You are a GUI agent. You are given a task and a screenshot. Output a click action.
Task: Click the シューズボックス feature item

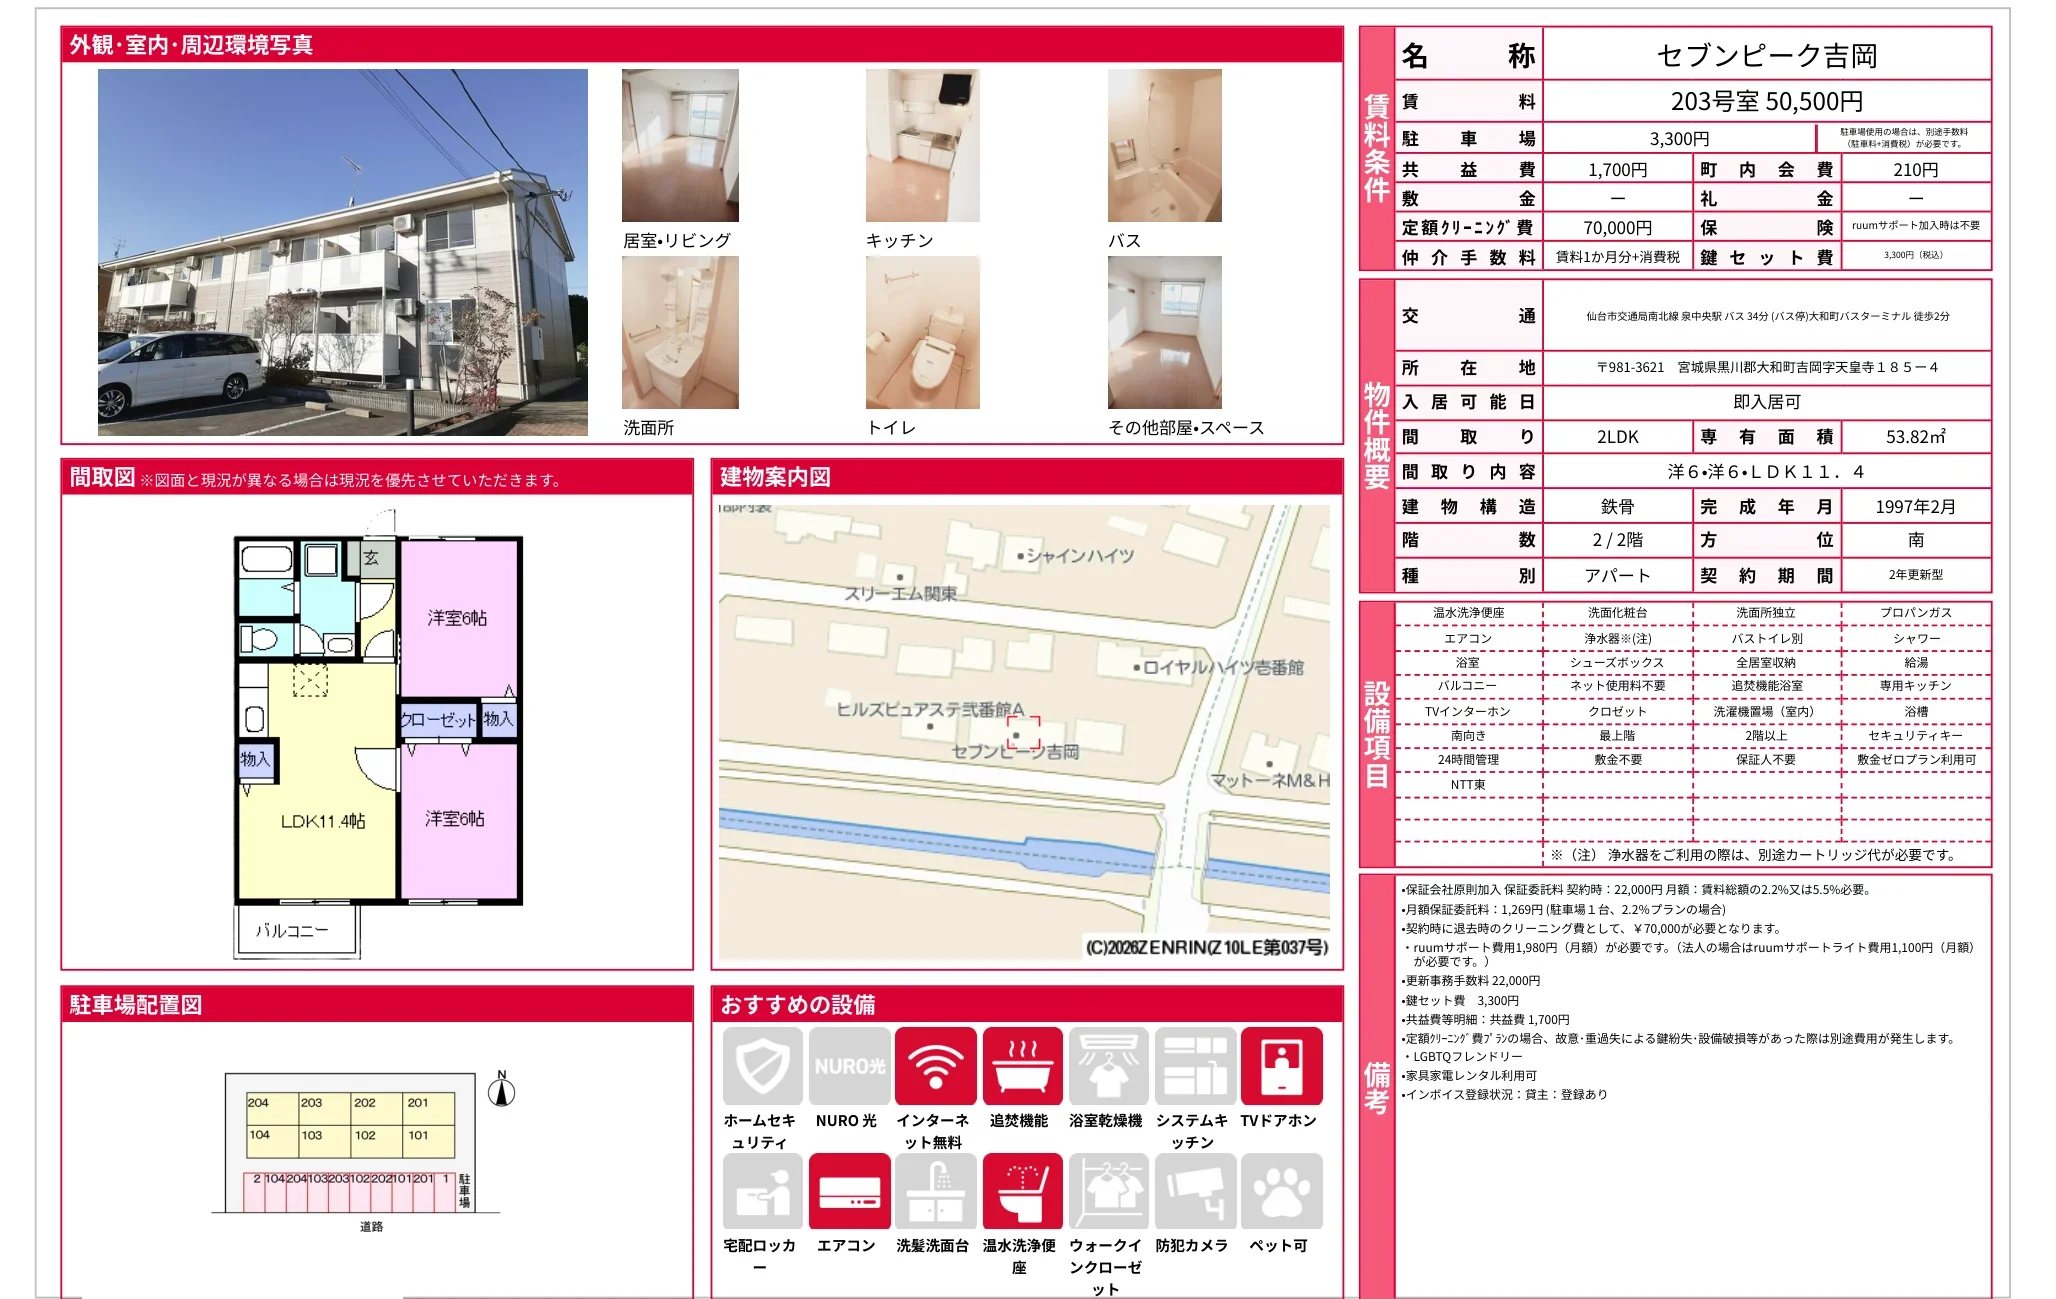(x=1618, y=662)
